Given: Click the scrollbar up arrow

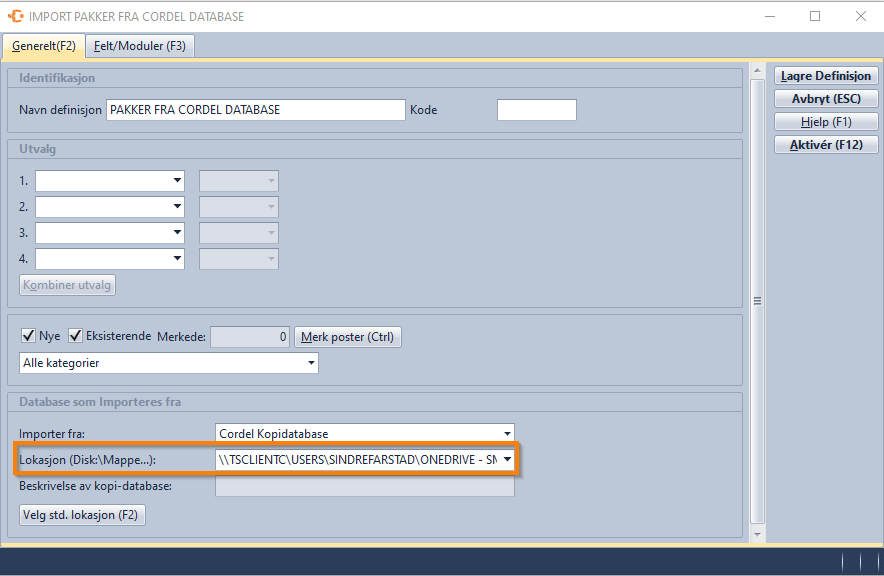Looking at the screenshot, I should pyautogui.click(x=758, y=70).
